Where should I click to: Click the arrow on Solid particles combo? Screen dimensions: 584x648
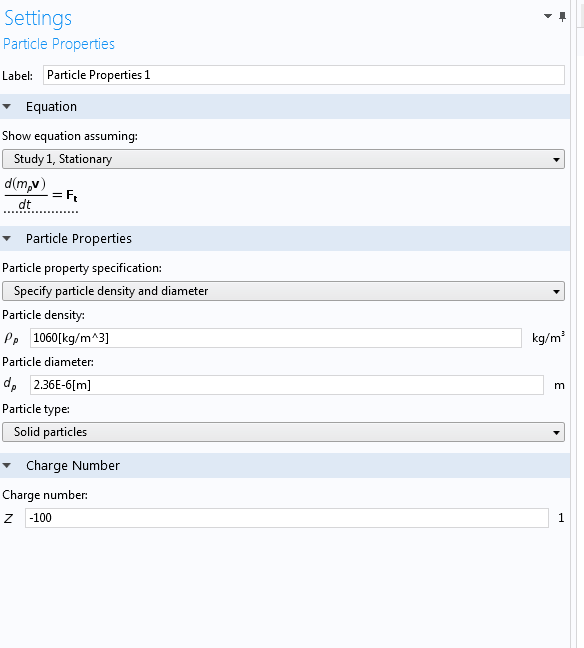pos(556,433)
